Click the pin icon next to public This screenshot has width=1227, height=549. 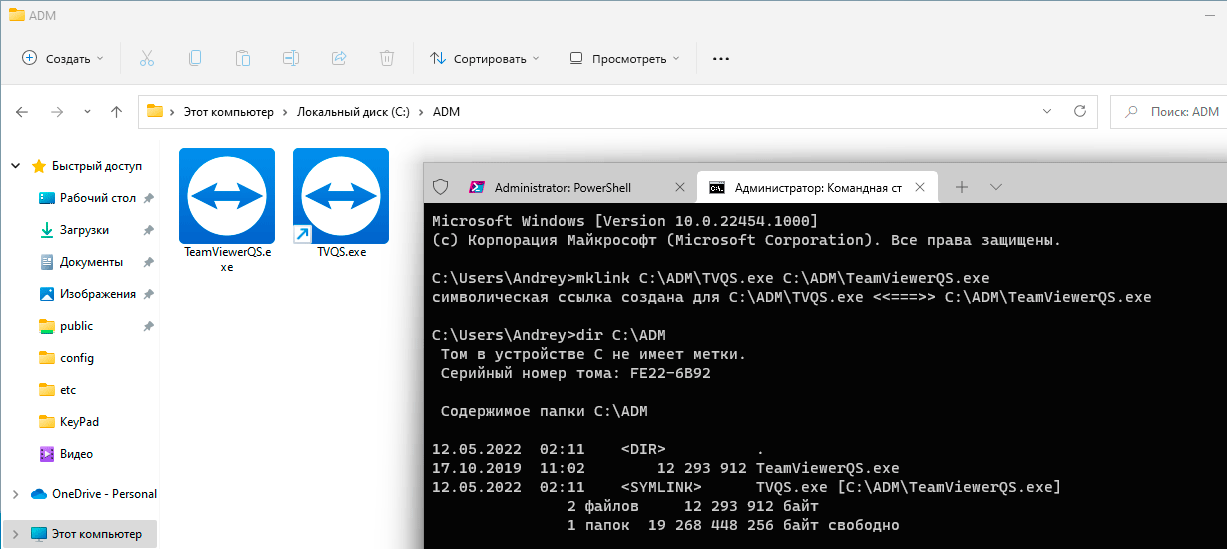point(148,326)
